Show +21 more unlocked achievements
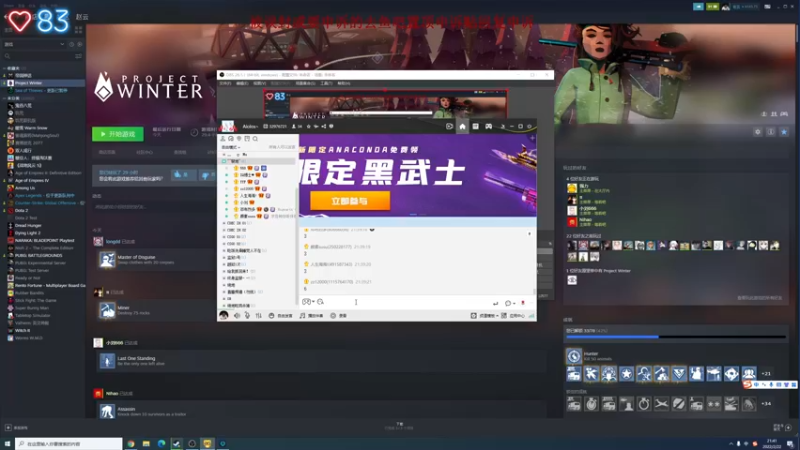Image resolution: width=800 pixels, height=450 pixels. 766,373
